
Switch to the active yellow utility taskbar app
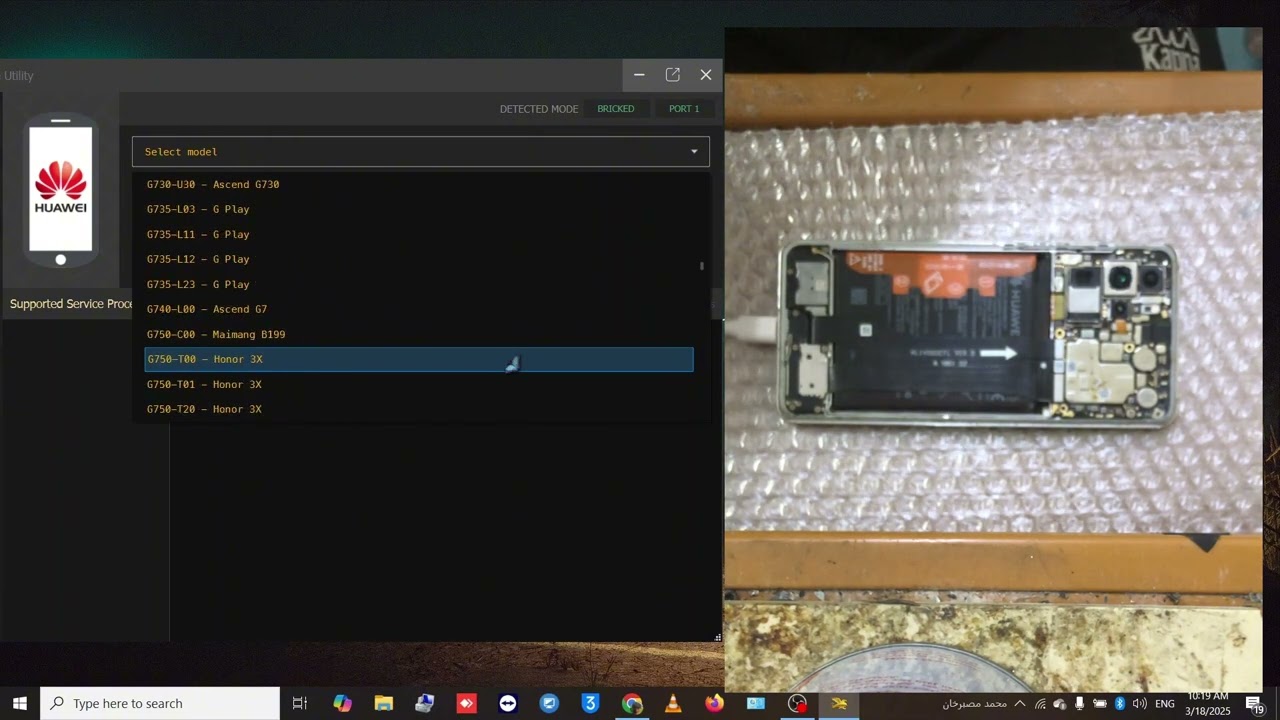(839, 703)
